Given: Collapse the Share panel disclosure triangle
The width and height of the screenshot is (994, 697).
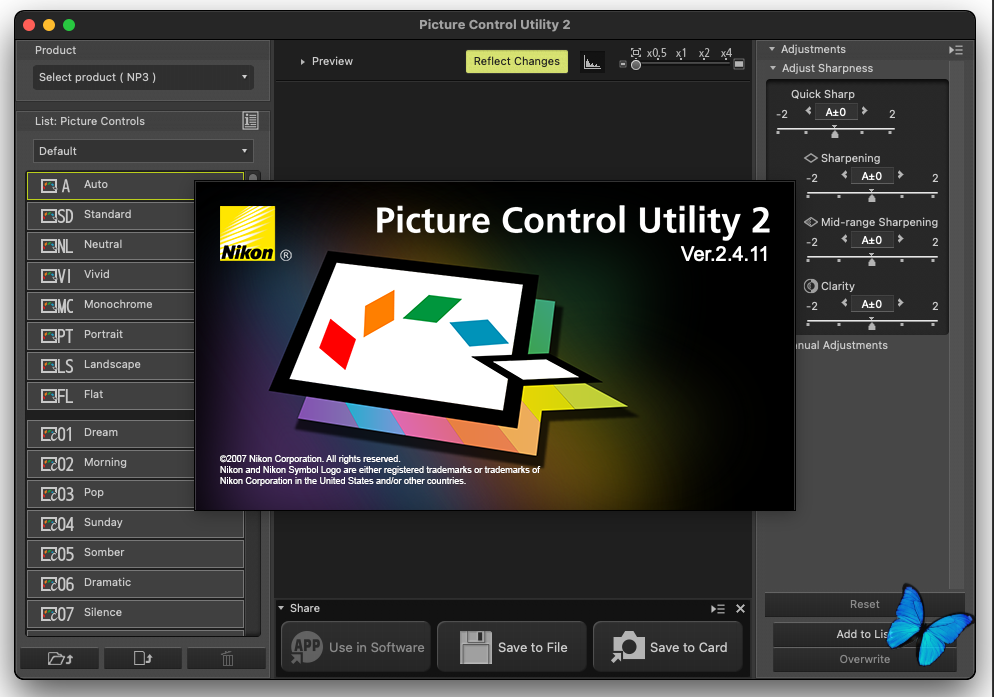Looking at the screenshot, I should 282,608.
